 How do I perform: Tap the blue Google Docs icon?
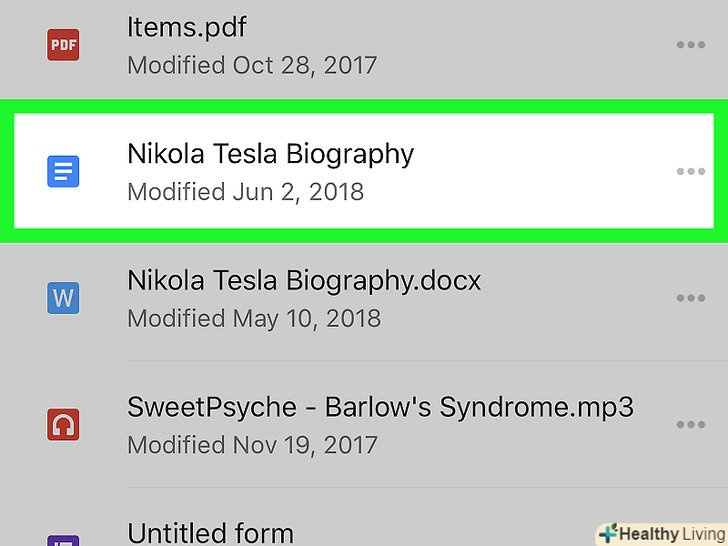pyautogui.click(x=64, y=172)
